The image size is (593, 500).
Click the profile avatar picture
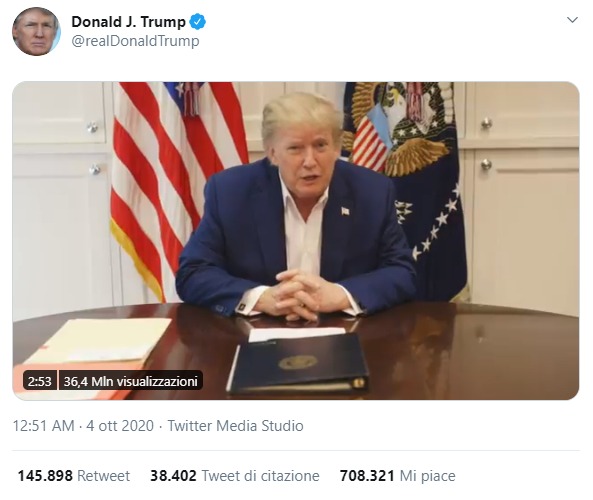click(x=36, y=31)
